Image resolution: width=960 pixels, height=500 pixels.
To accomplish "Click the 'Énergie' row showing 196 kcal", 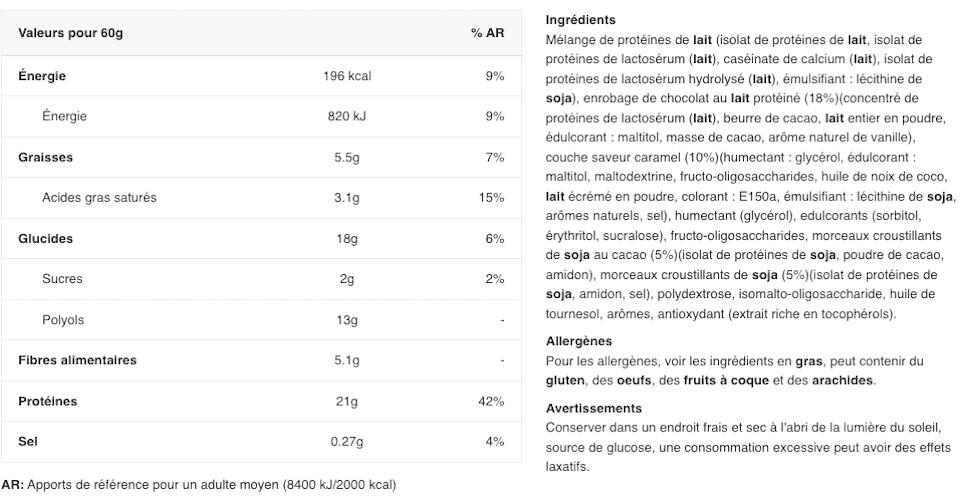I will [x=42, y=76].
